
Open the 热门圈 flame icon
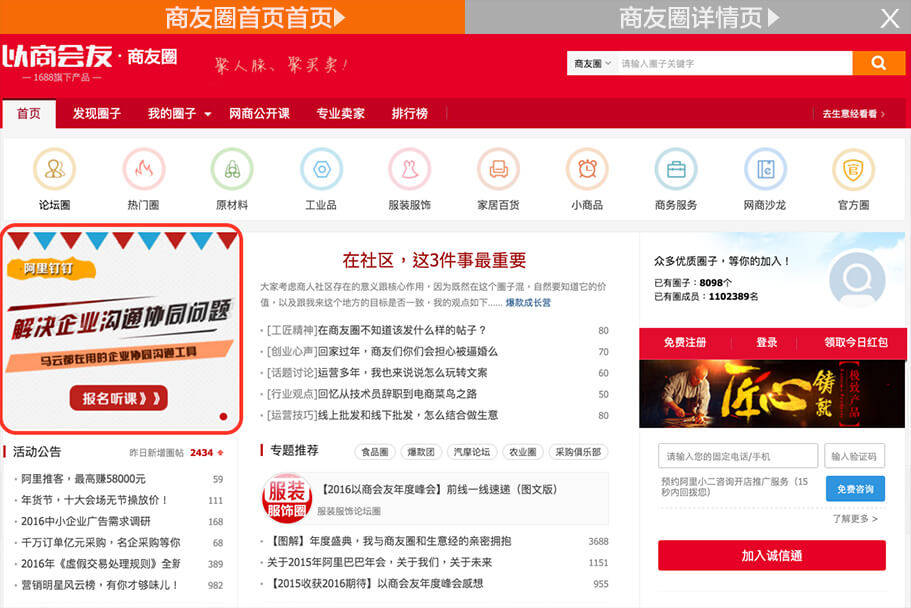144,169
